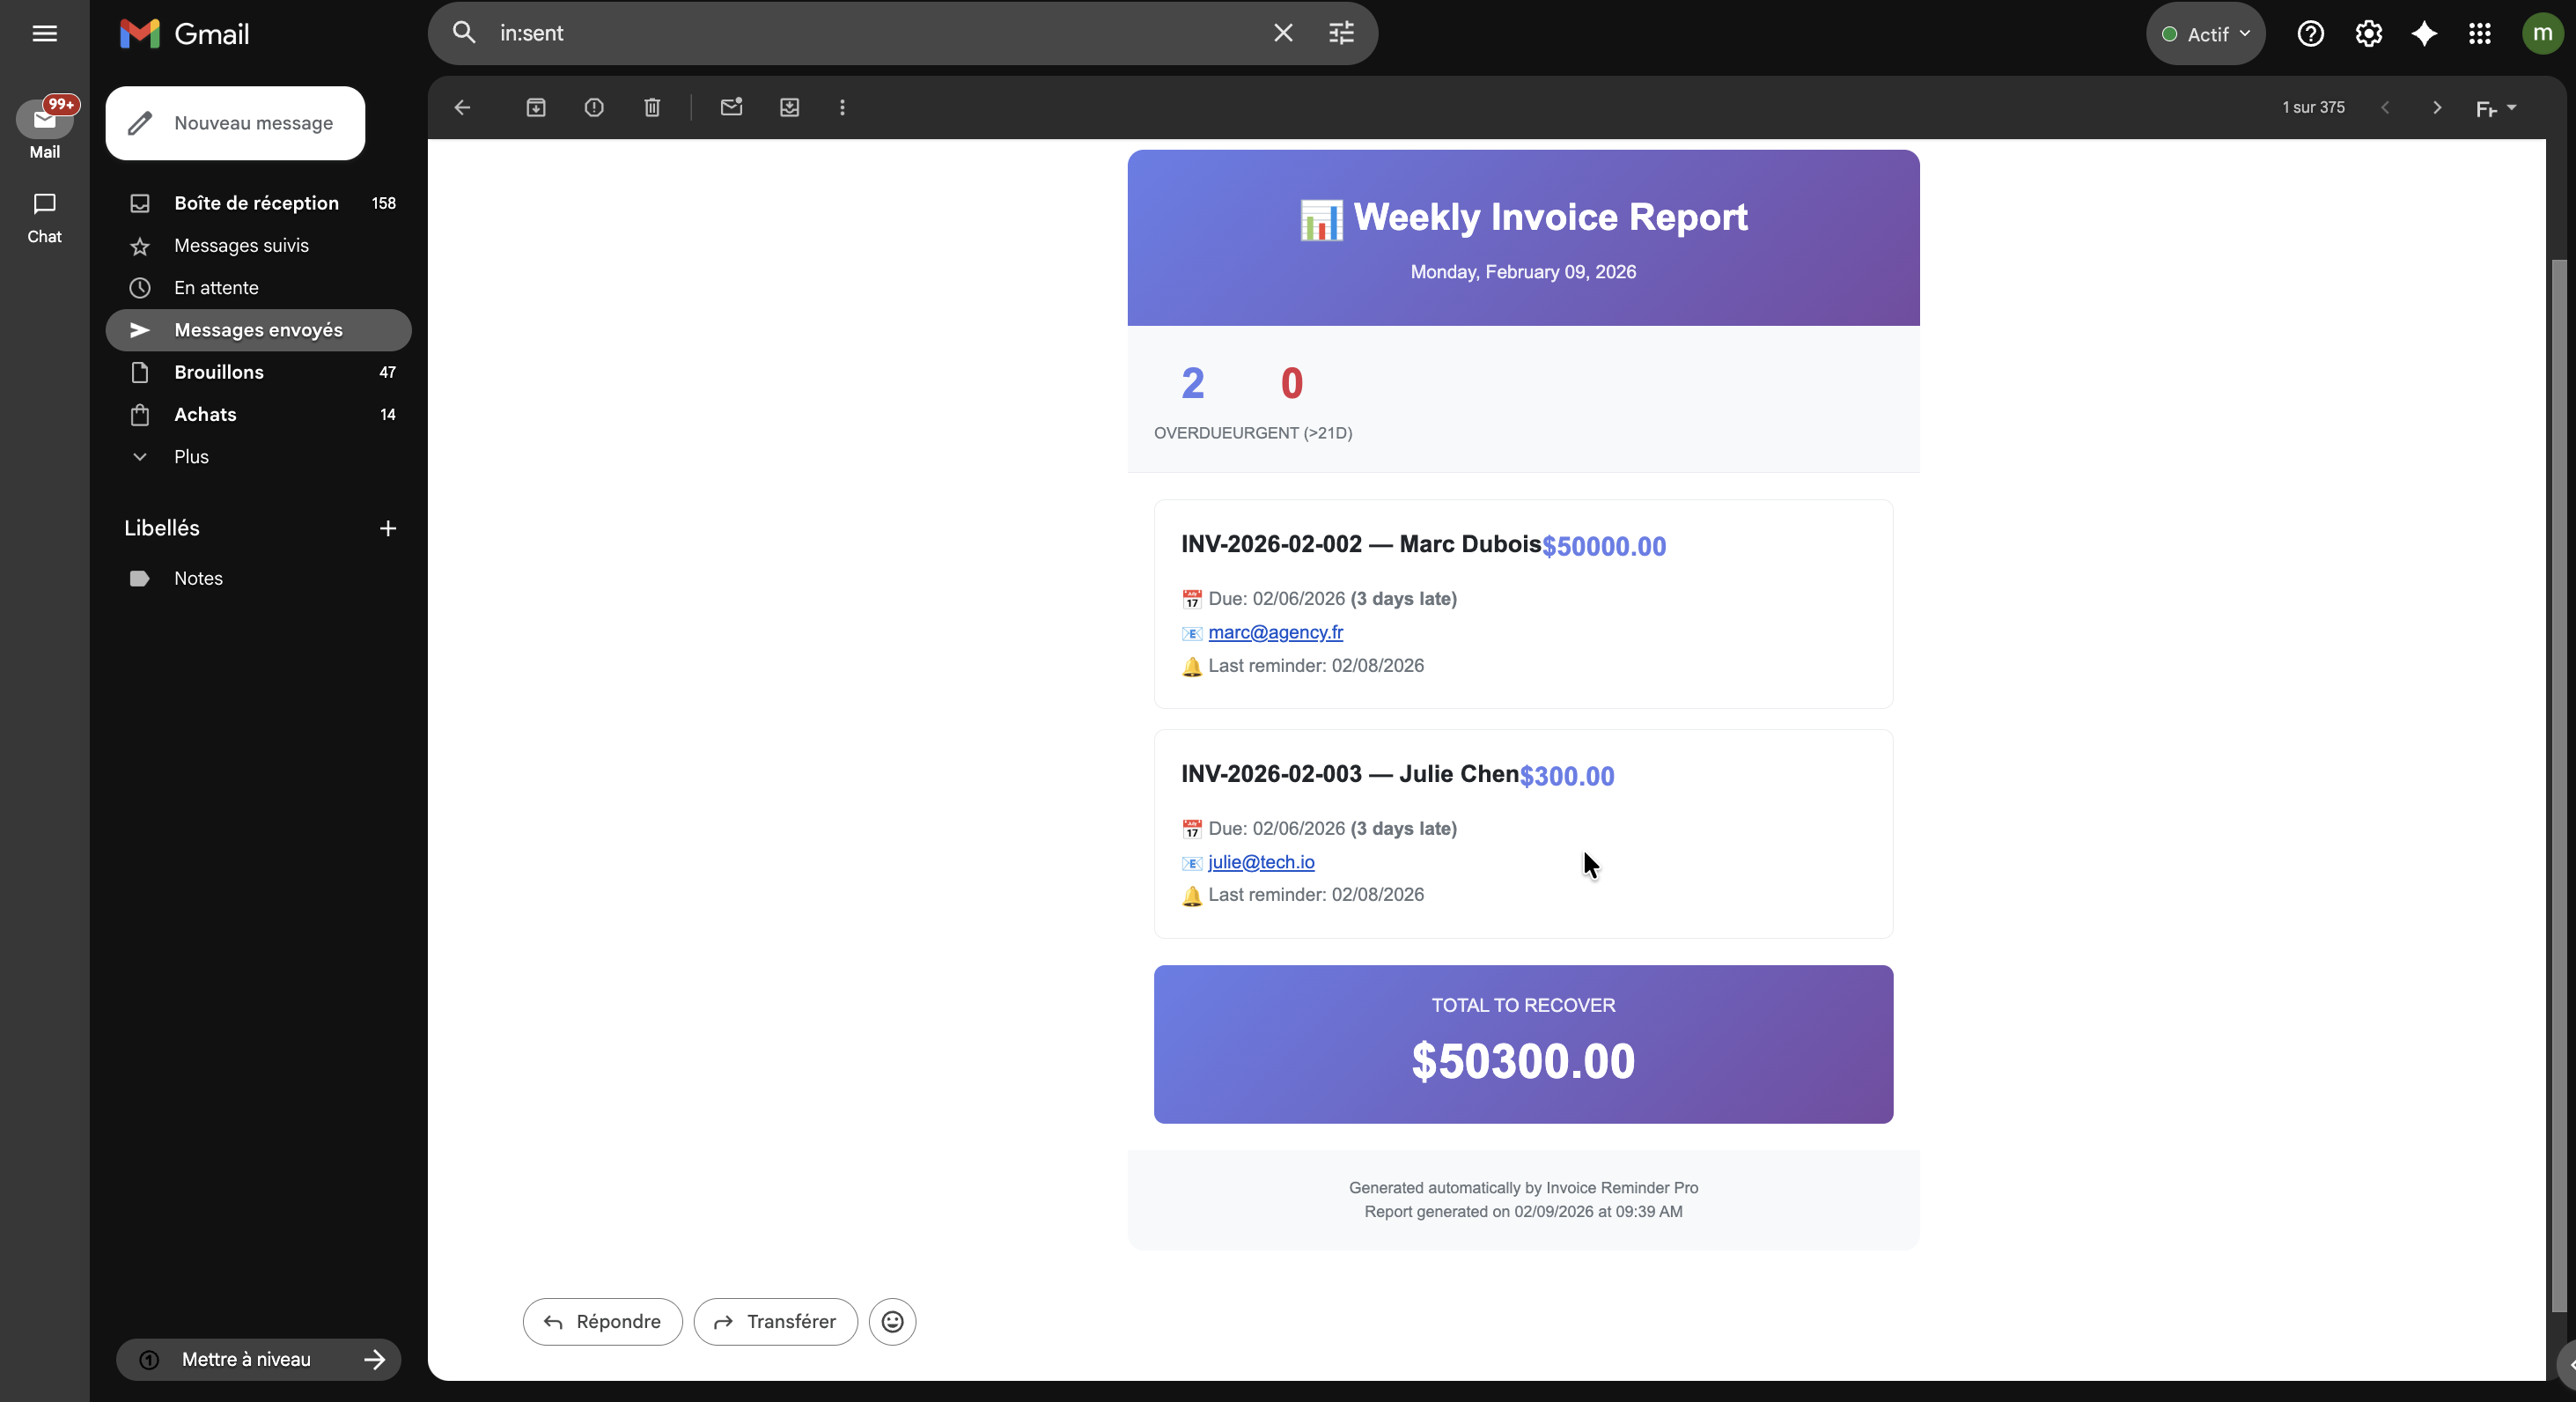Open the marc@agency.fr email link

[1275, 632]
